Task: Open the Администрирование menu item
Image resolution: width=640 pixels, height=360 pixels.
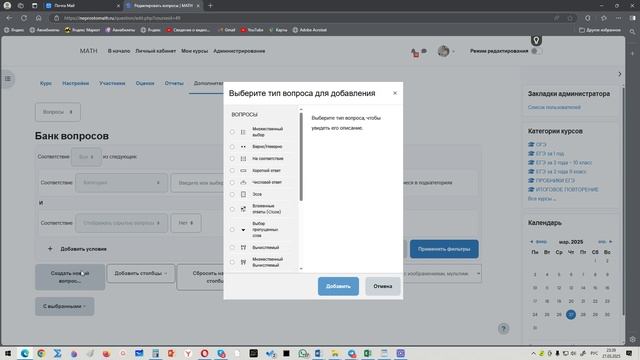Action: (239, 51)
